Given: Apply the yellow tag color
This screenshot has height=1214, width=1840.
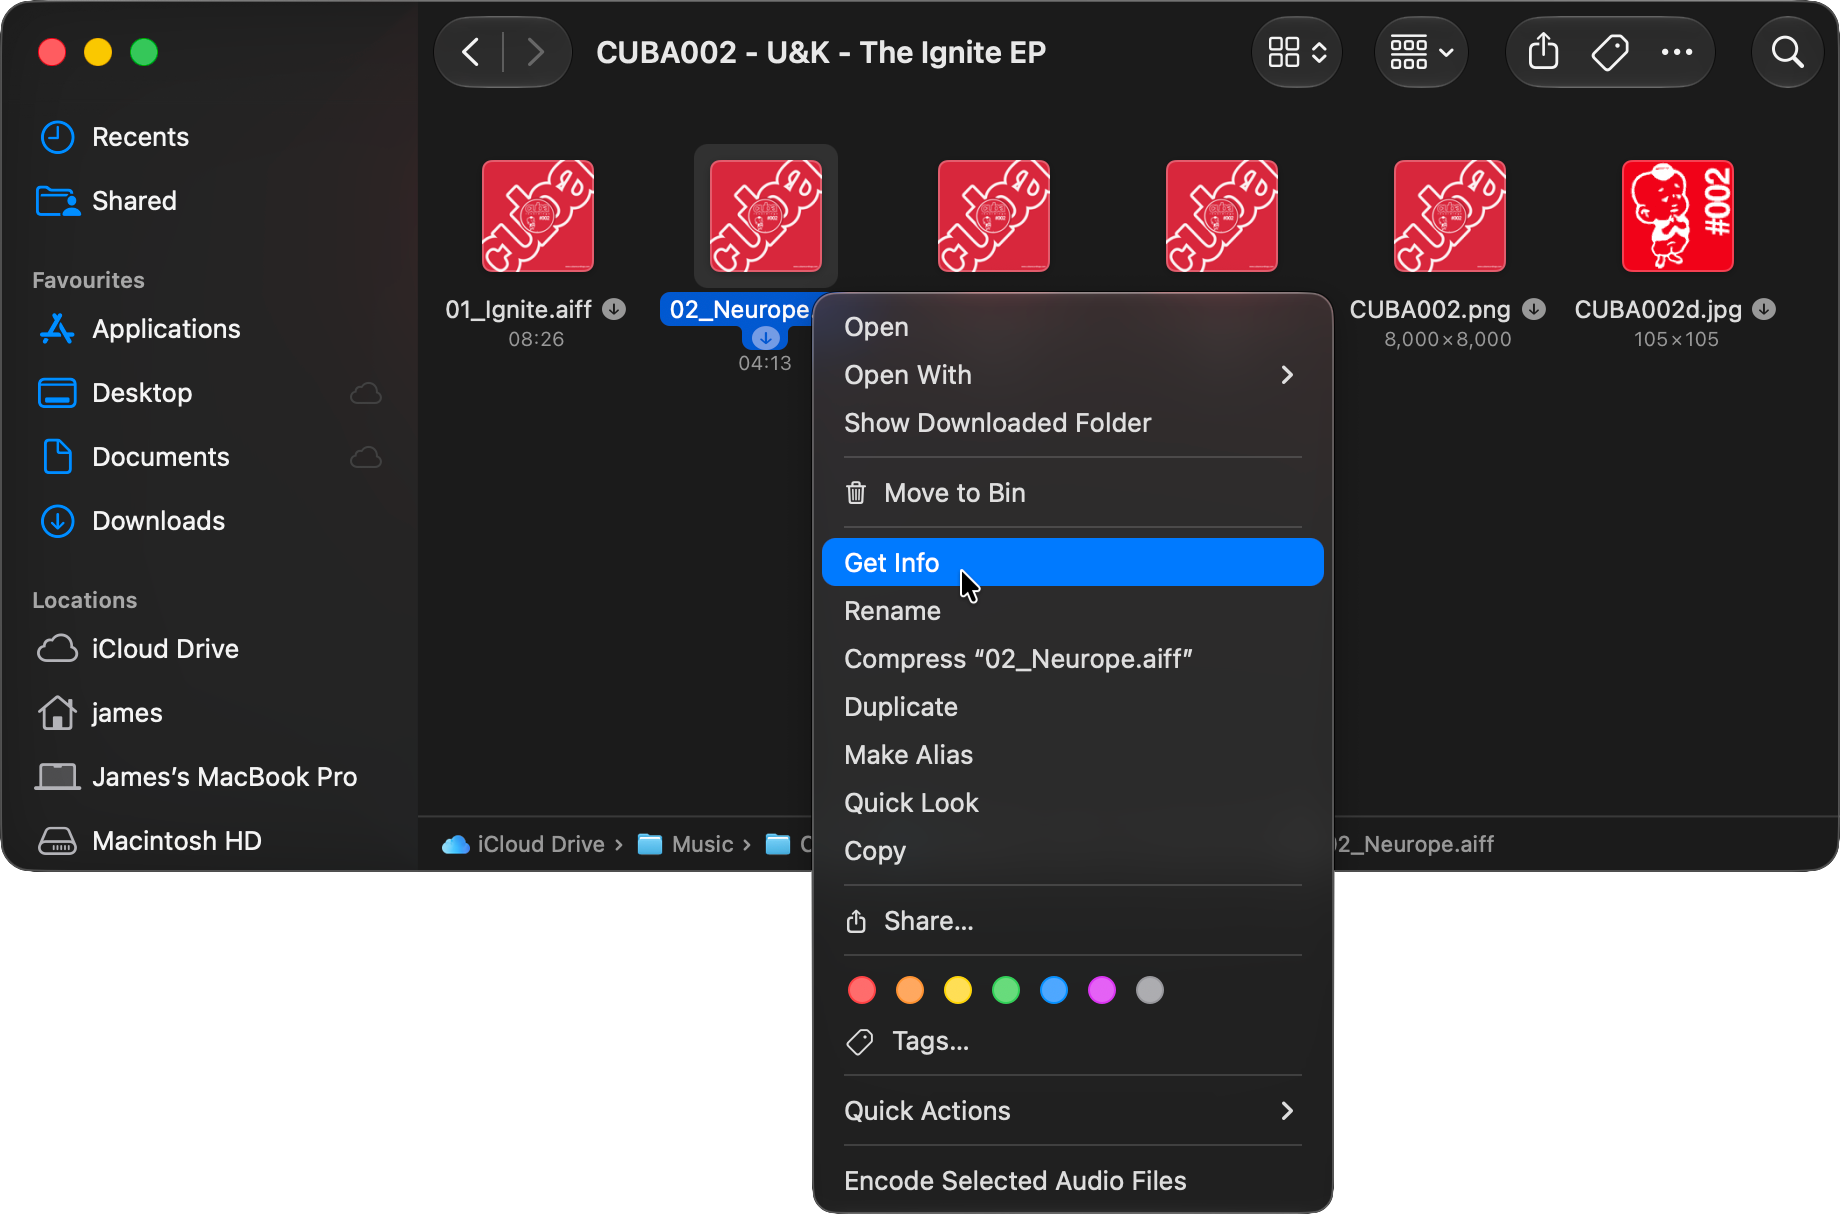Looking at the screenshot, I should 958,990.
